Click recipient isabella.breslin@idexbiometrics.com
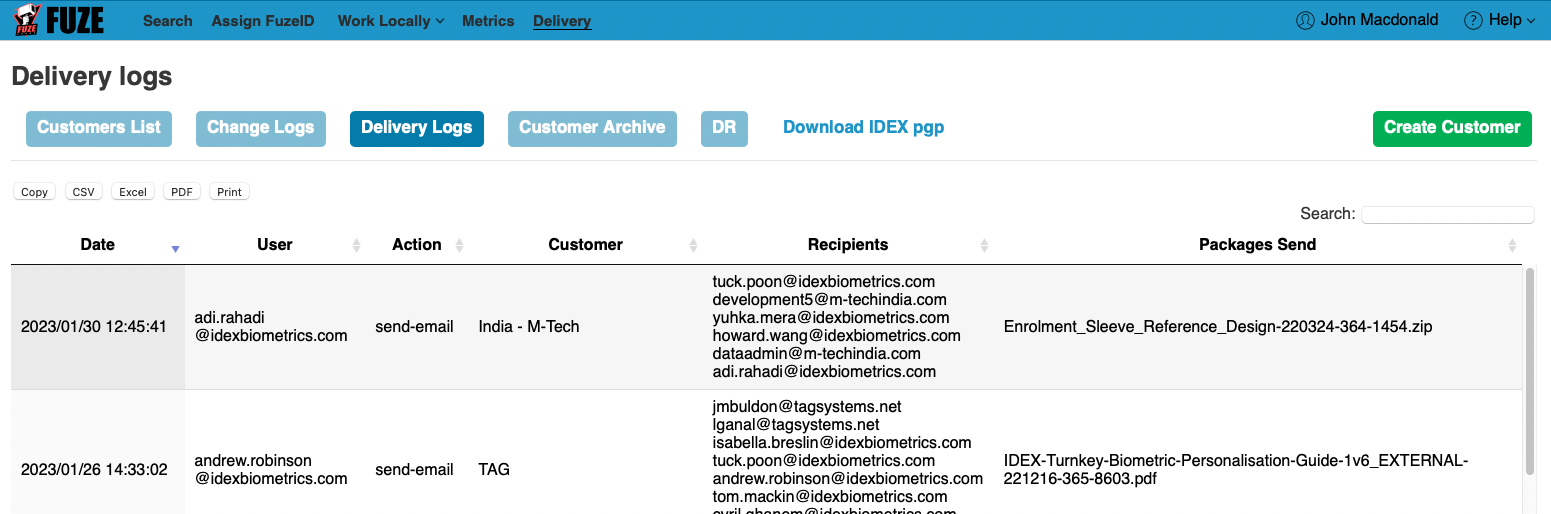Viewport: 1551px width, 514px height. [x=842, y=442]
